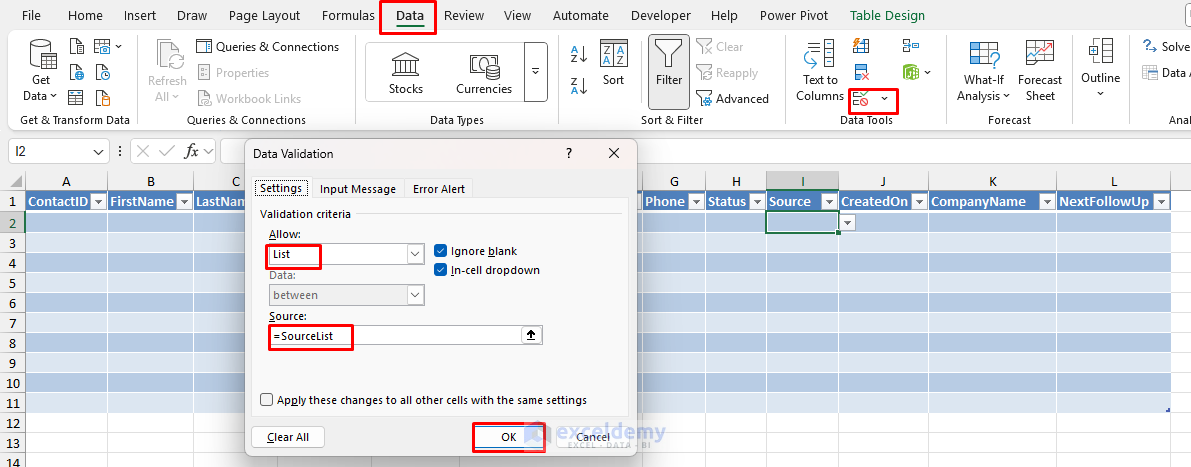Click the From Web icon
Image resolution: width=1191 pixels, height=467 pixels.
[77, 73]
